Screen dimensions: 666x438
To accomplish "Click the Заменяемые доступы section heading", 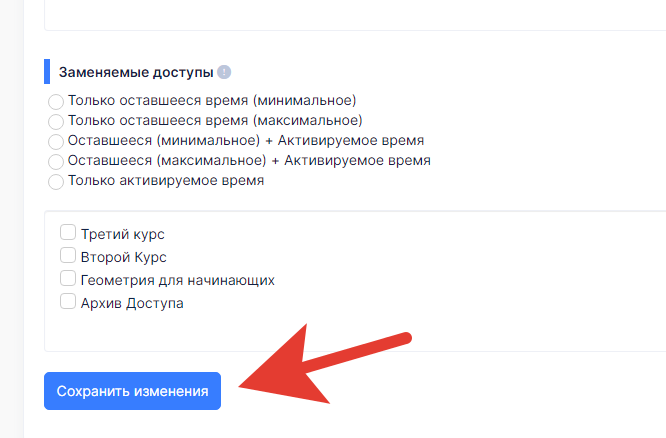I will (x=136, y=72).
